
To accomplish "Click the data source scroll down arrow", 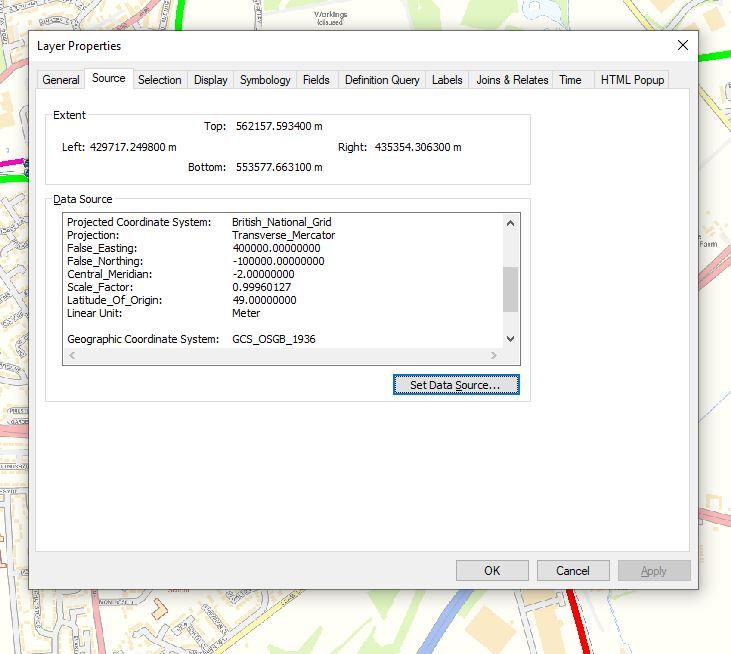I will tap(510, 339).
